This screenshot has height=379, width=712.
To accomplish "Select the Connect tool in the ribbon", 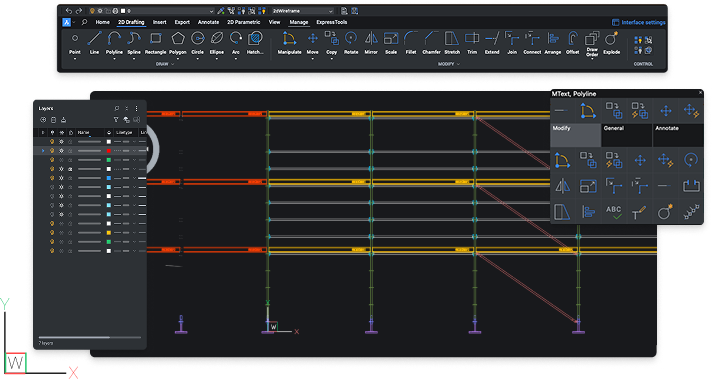I will (532, 43).
